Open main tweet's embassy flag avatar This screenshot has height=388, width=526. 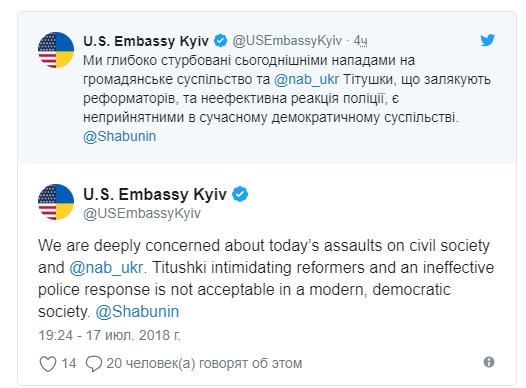coord(56,202)
